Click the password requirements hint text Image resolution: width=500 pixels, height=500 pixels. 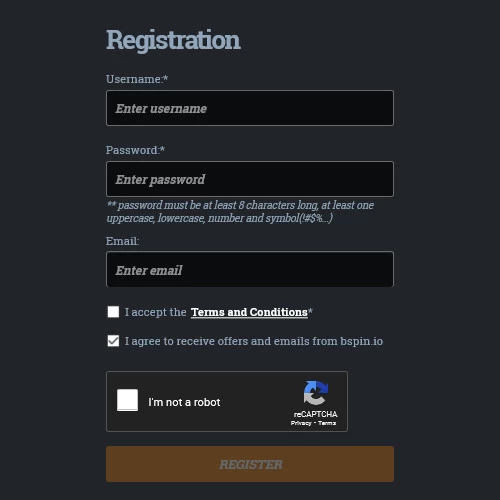[240, 212]
